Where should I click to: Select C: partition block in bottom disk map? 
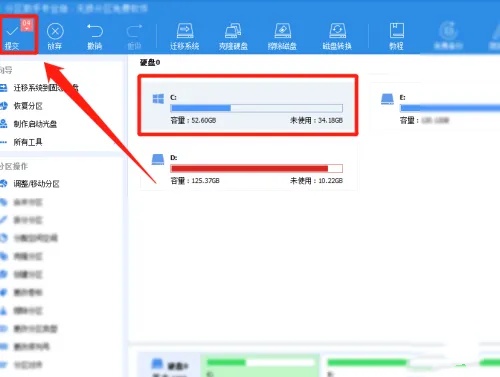(259, 366)
